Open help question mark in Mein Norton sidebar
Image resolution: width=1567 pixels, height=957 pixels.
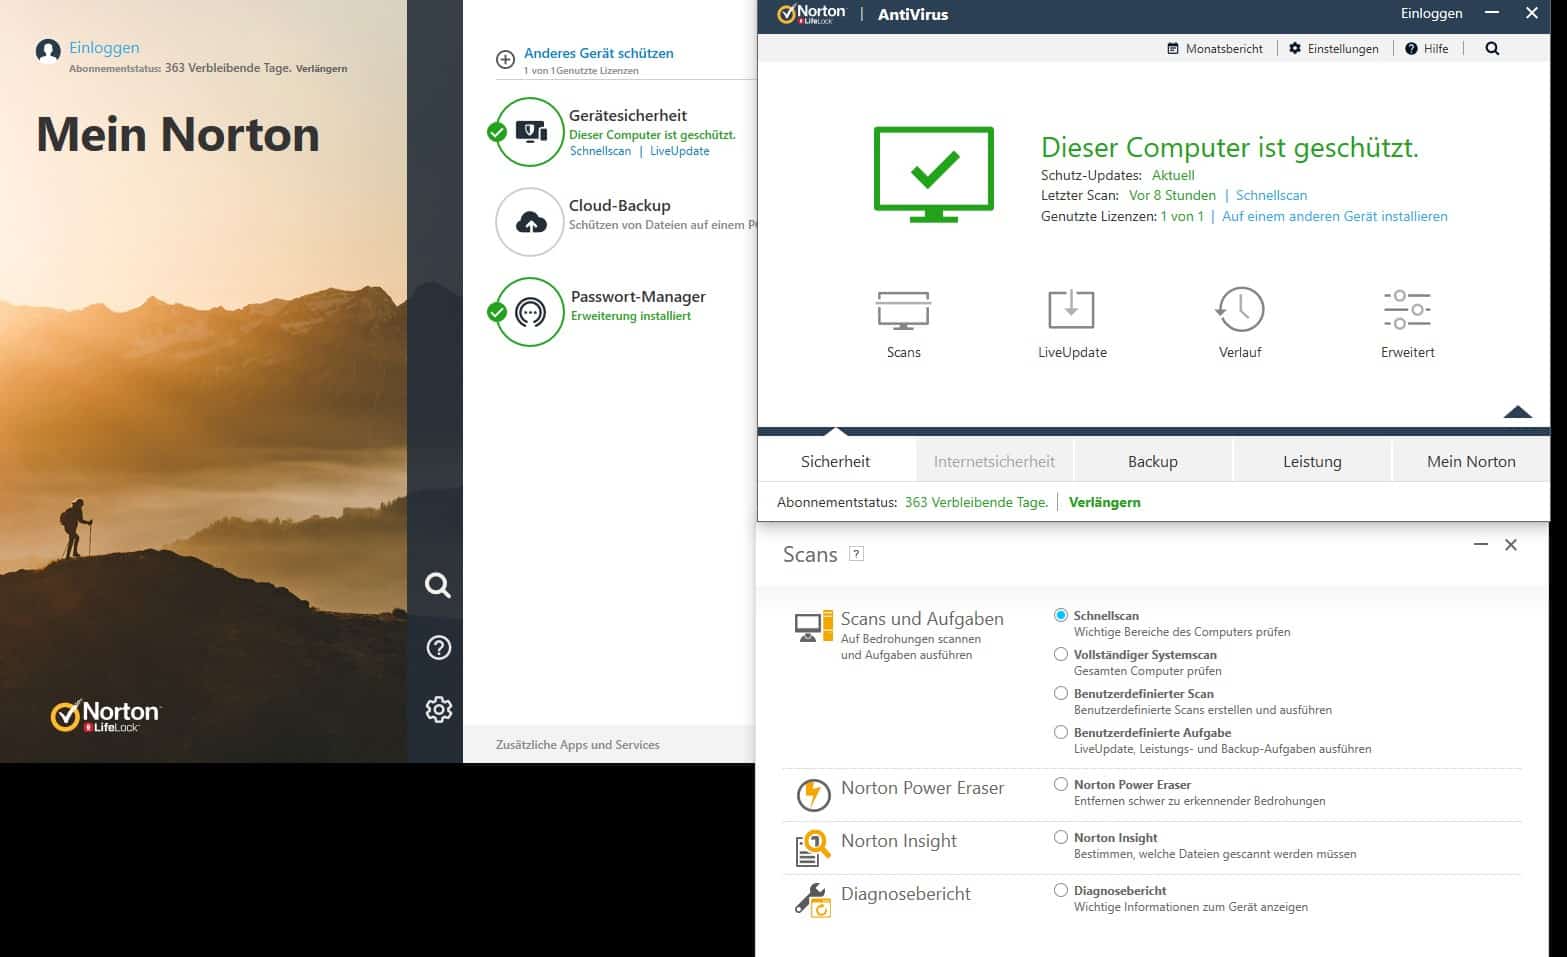[x=438, y=647]
